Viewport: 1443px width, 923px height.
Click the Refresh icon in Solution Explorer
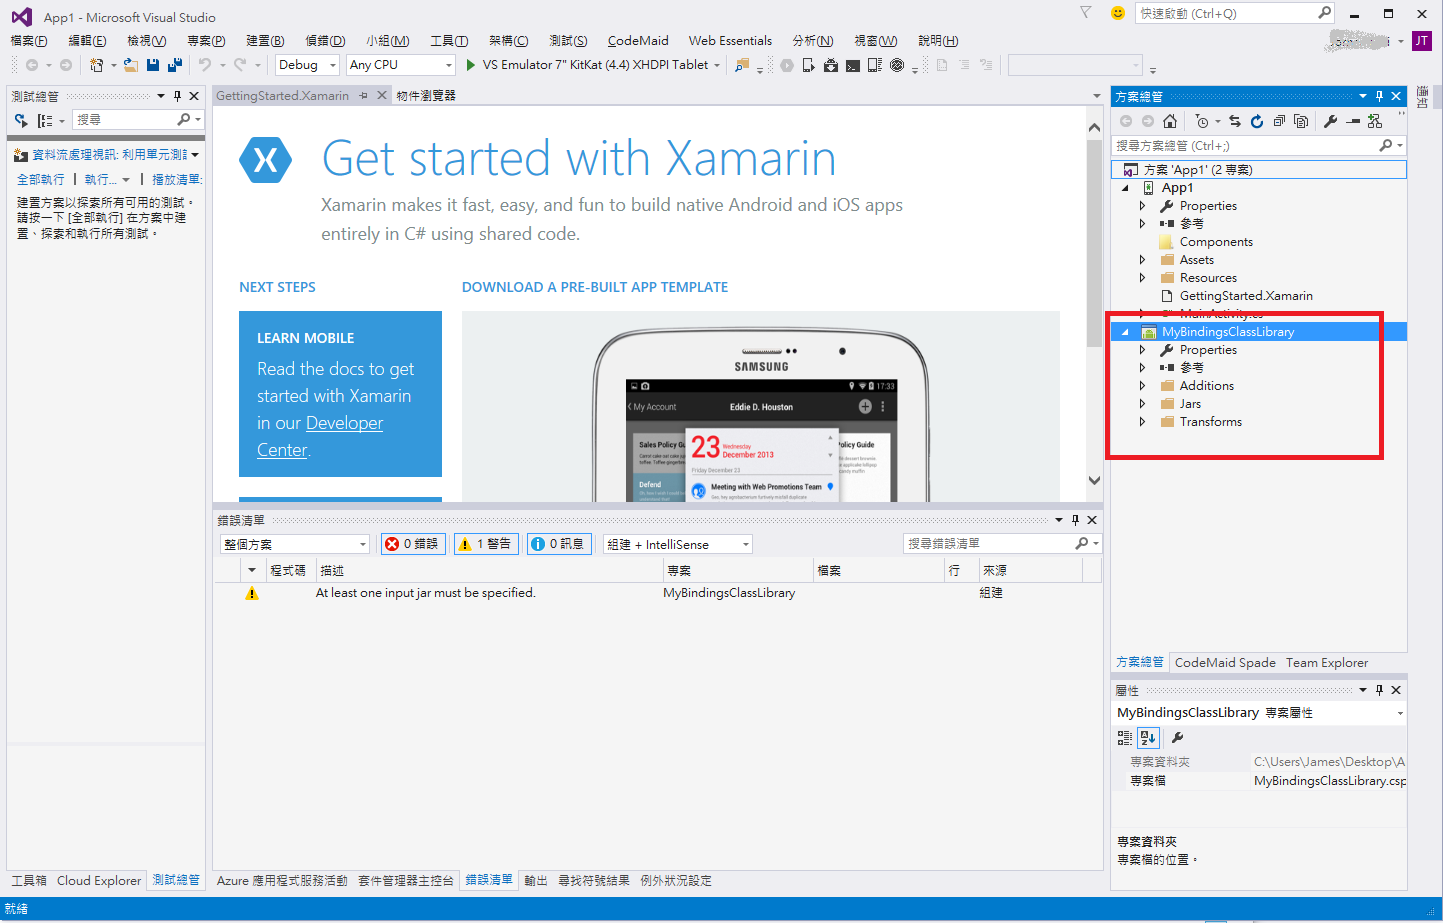pyautogui.click(x=1257, y=121)
